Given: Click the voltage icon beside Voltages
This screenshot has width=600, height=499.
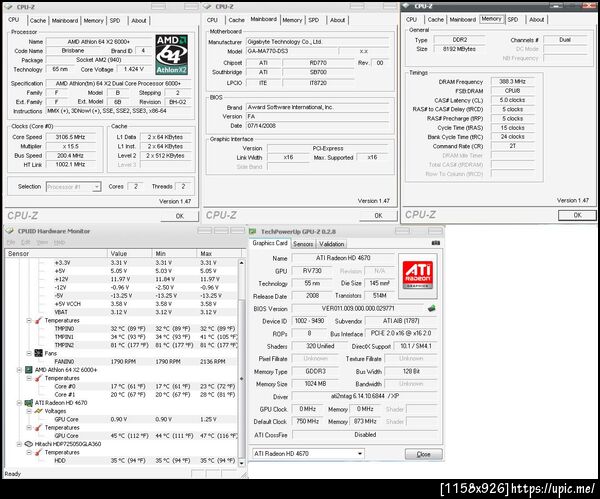Looking at the screenshot, I should tap(38, 411).
